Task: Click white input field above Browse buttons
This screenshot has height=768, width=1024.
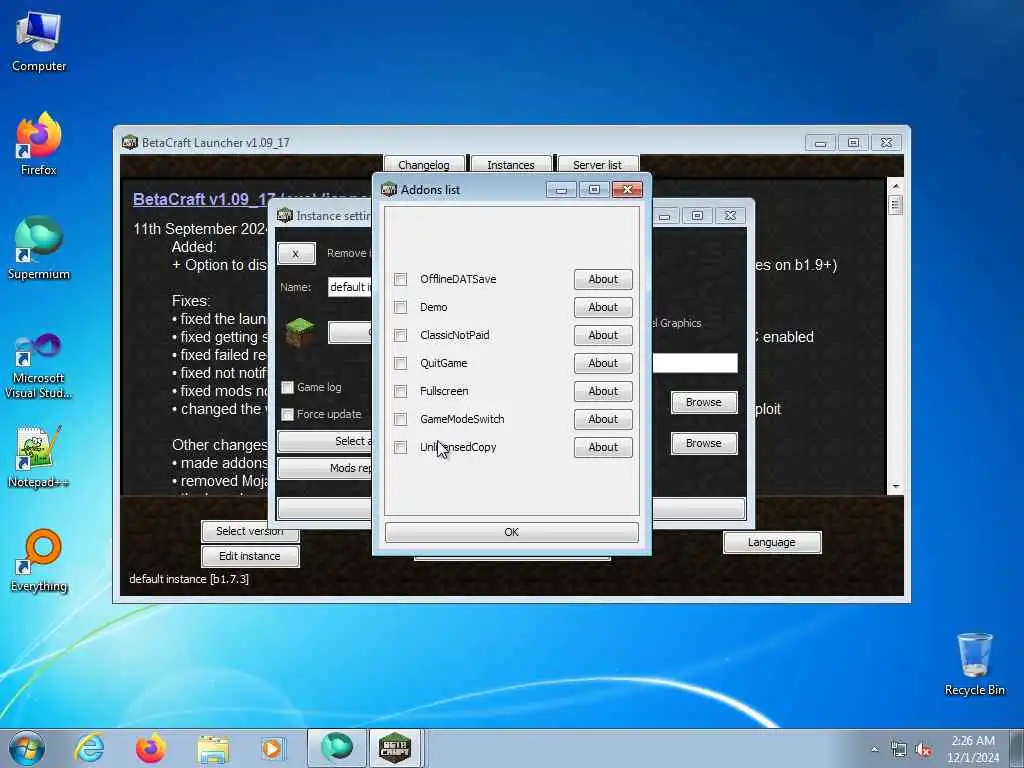Action: [695, 363]
